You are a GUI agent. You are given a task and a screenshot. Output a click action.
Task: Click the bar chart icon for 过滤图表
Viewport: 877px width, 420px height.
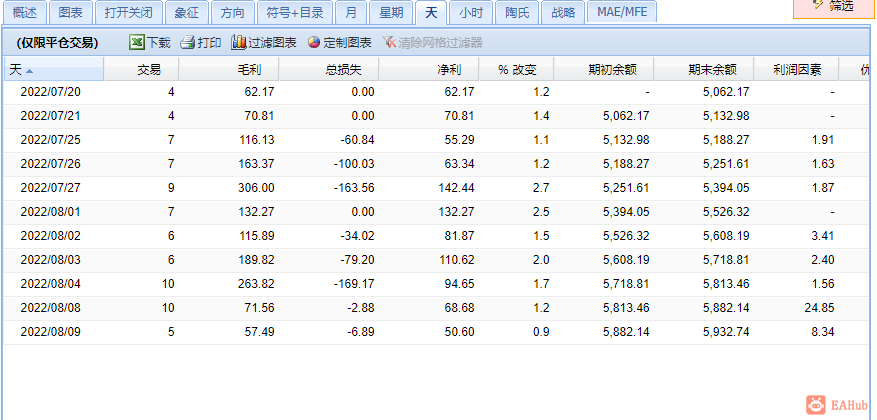239,43
